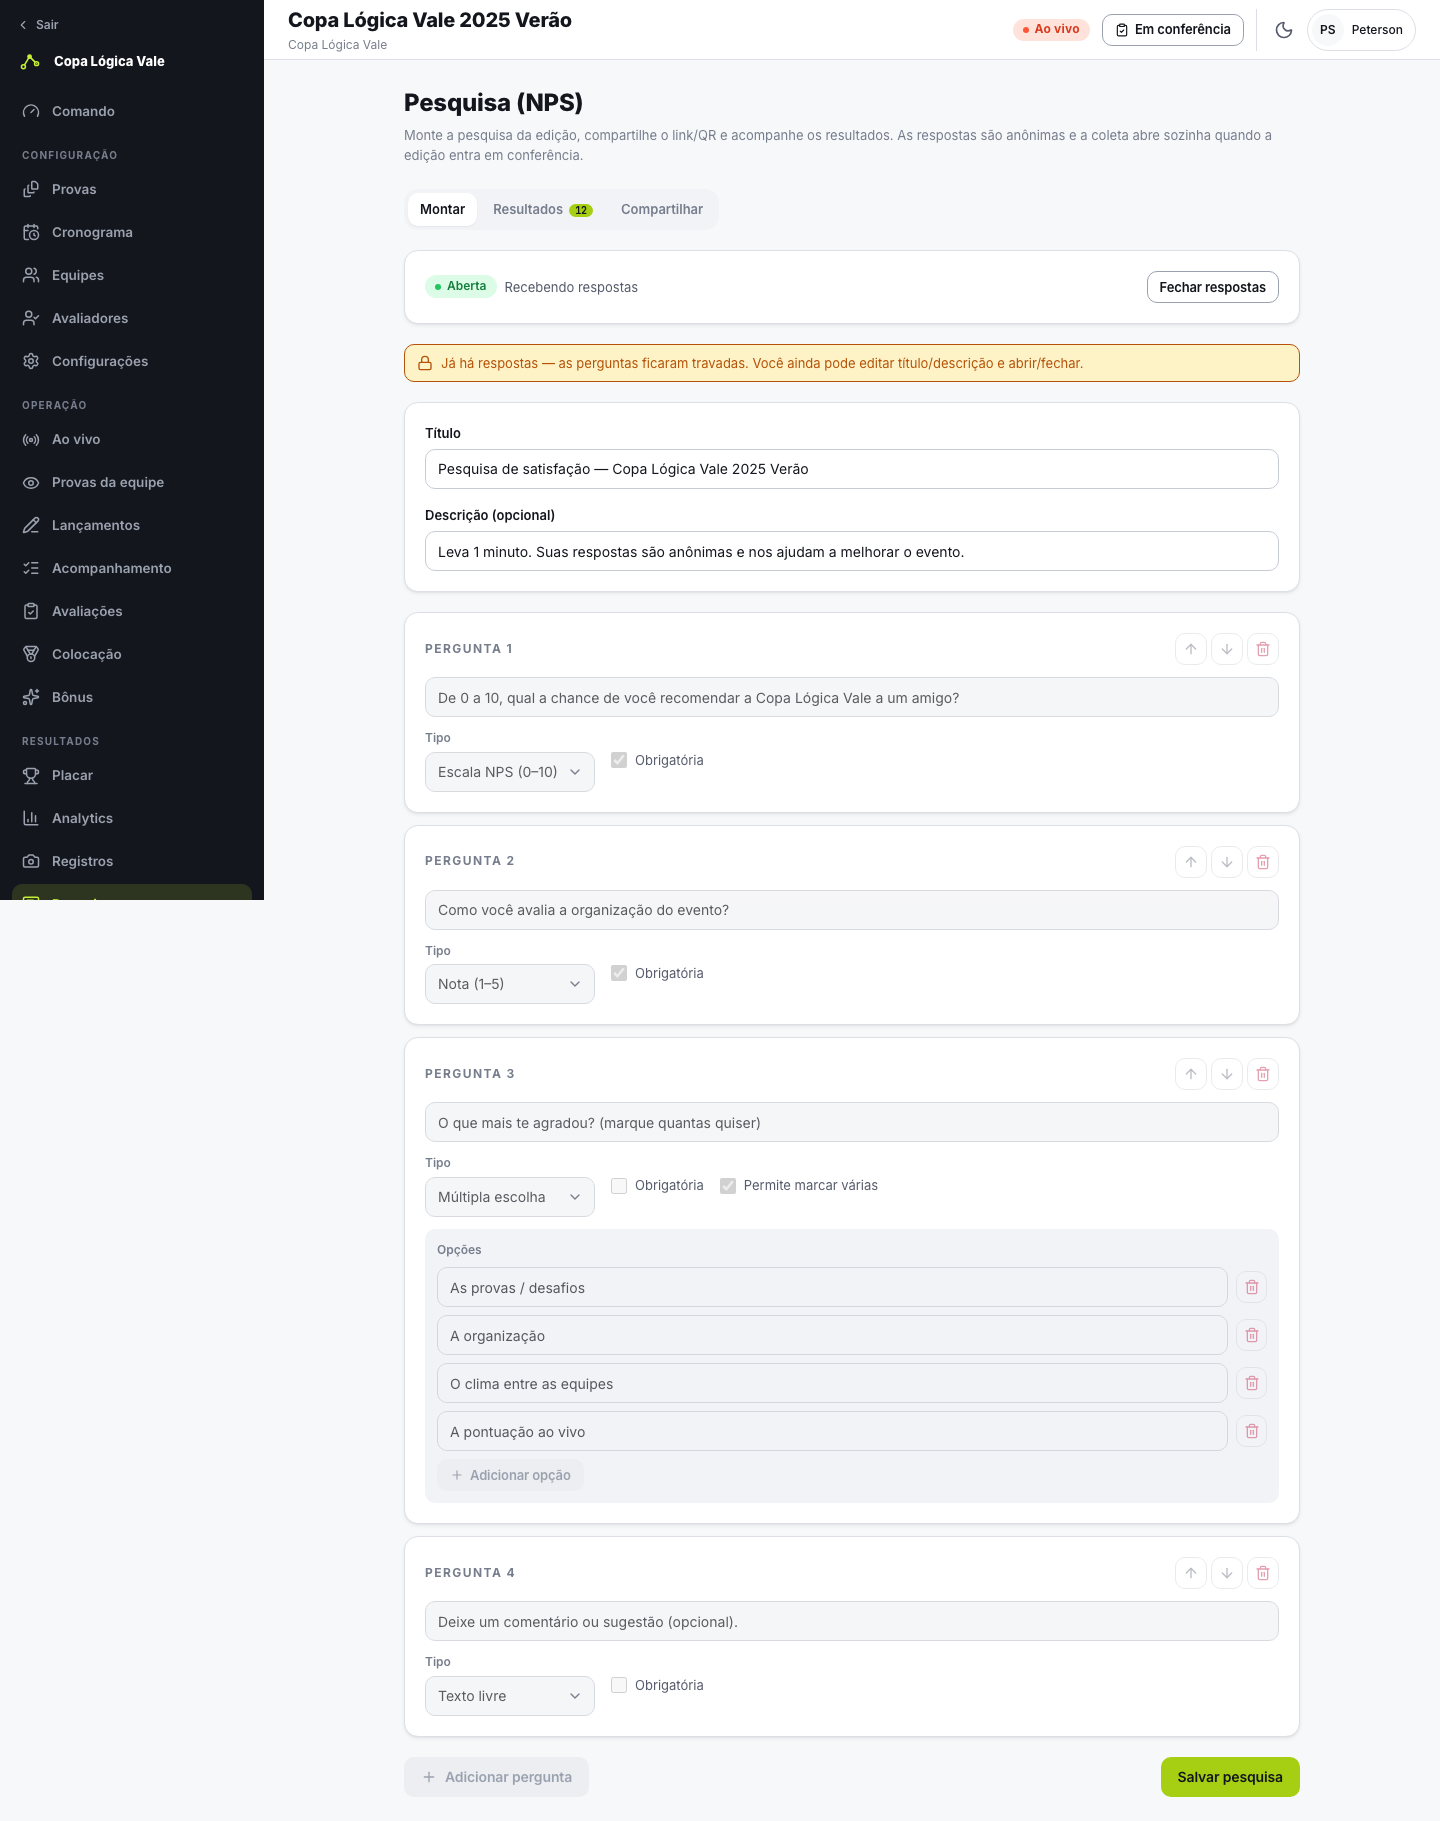This screenshot has width=1440, height=1821.
Task: Click the Analytics chart icon
Action: (31, 818)
